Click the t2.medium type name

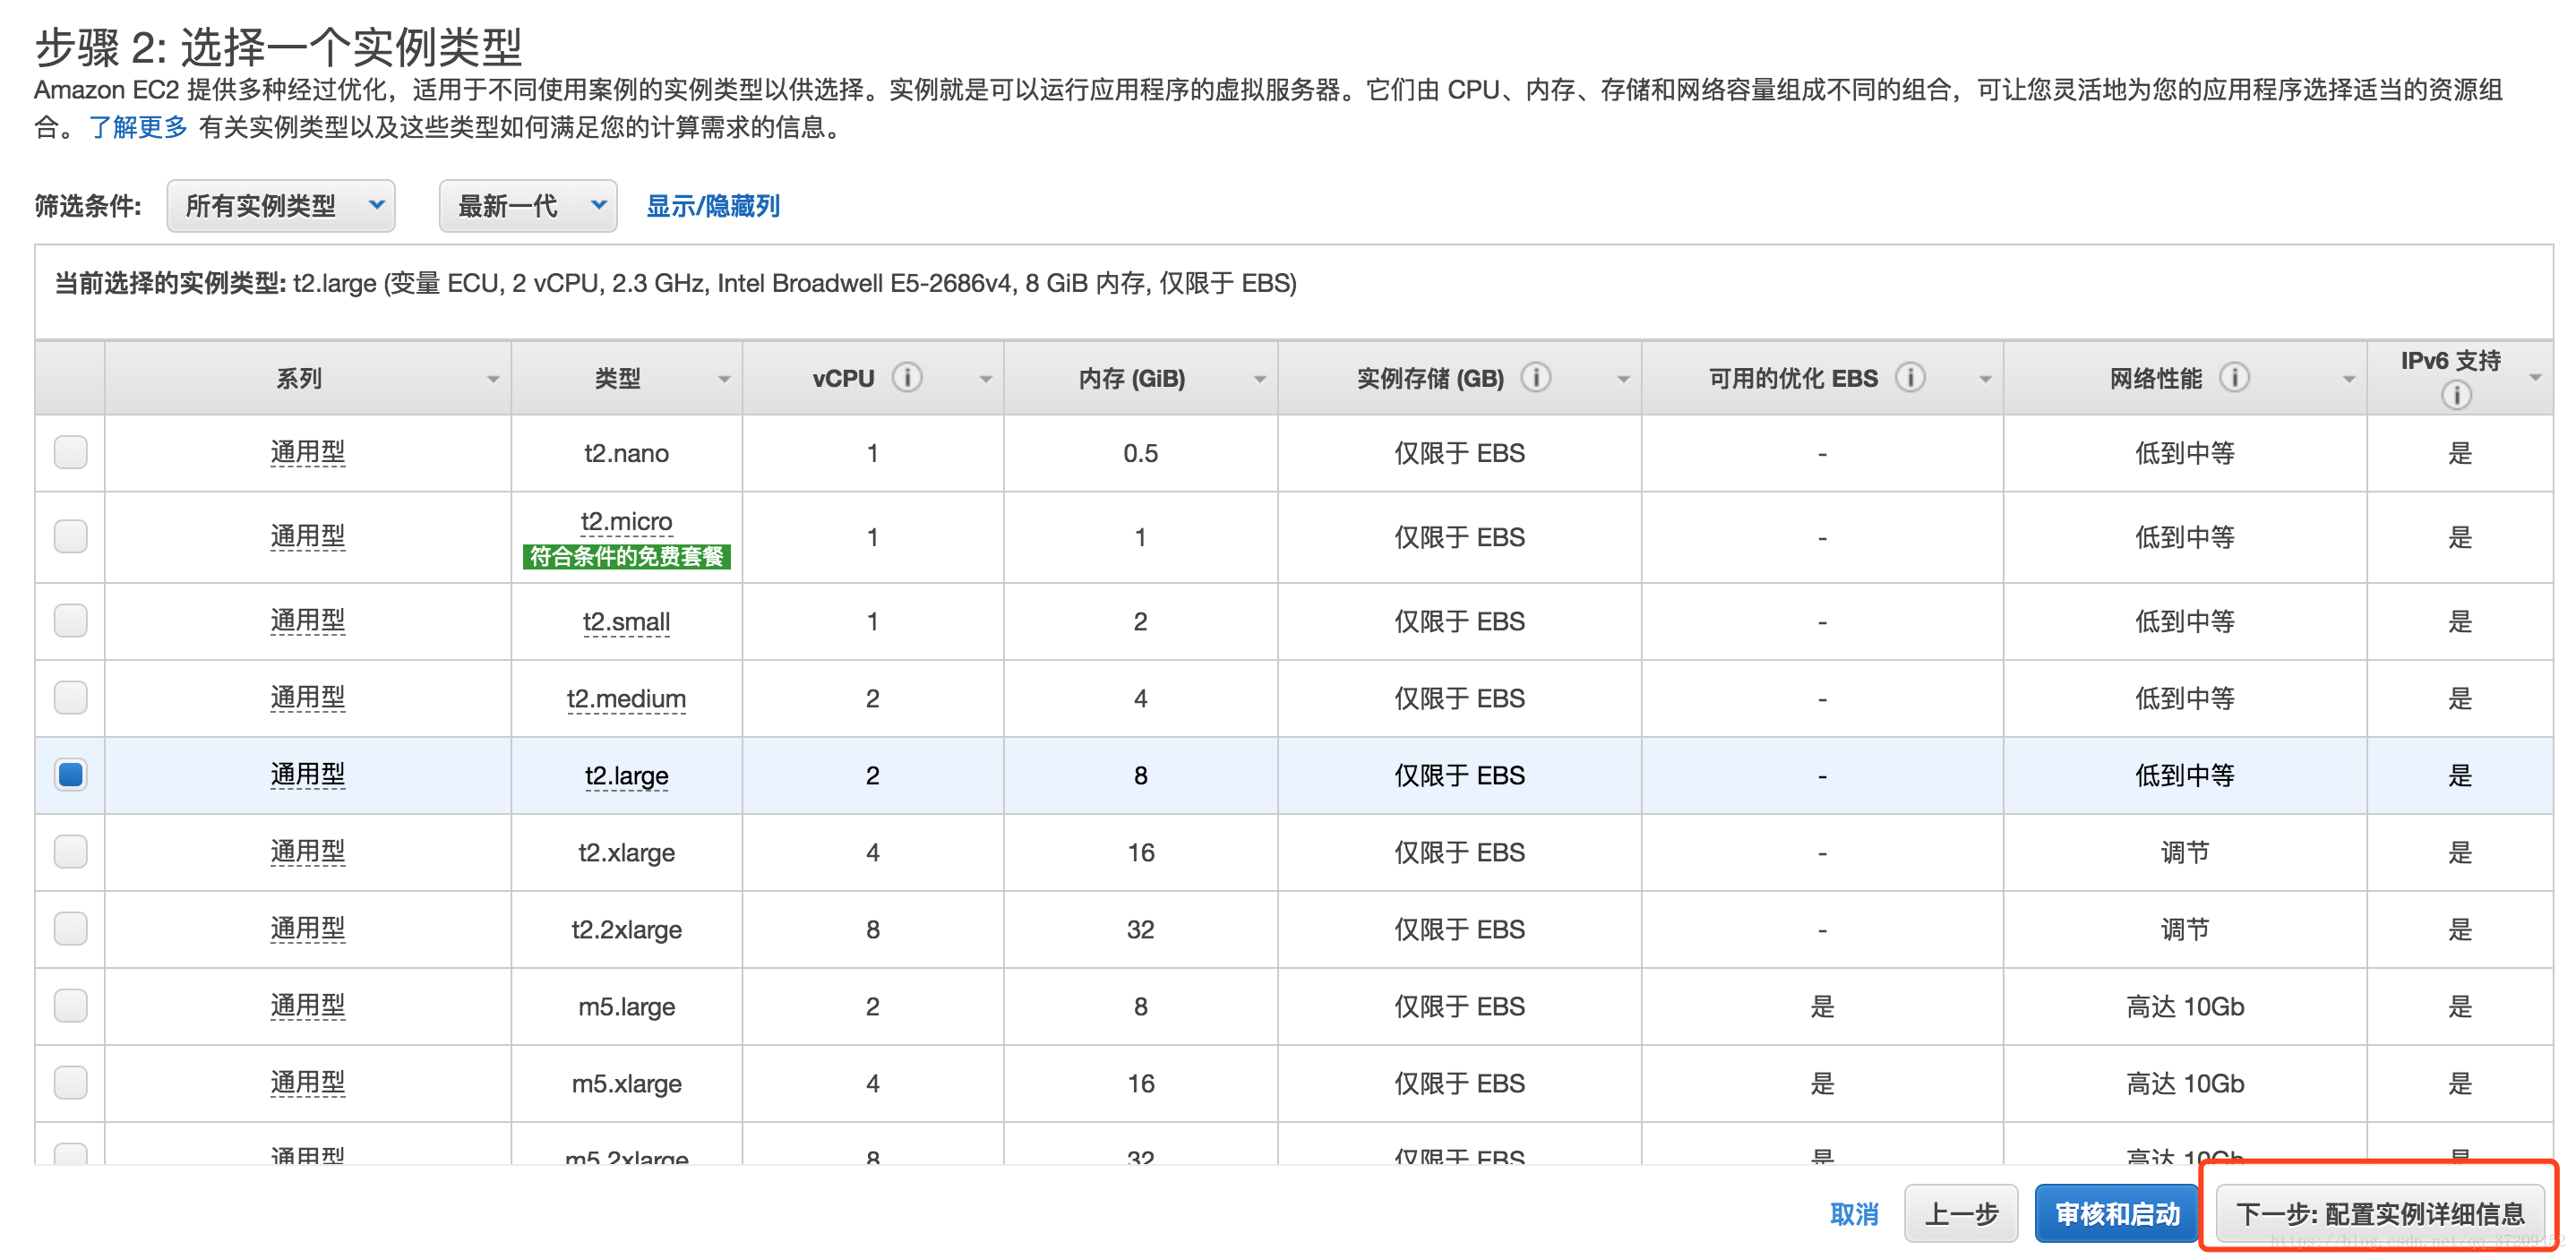tap(626, 698)
